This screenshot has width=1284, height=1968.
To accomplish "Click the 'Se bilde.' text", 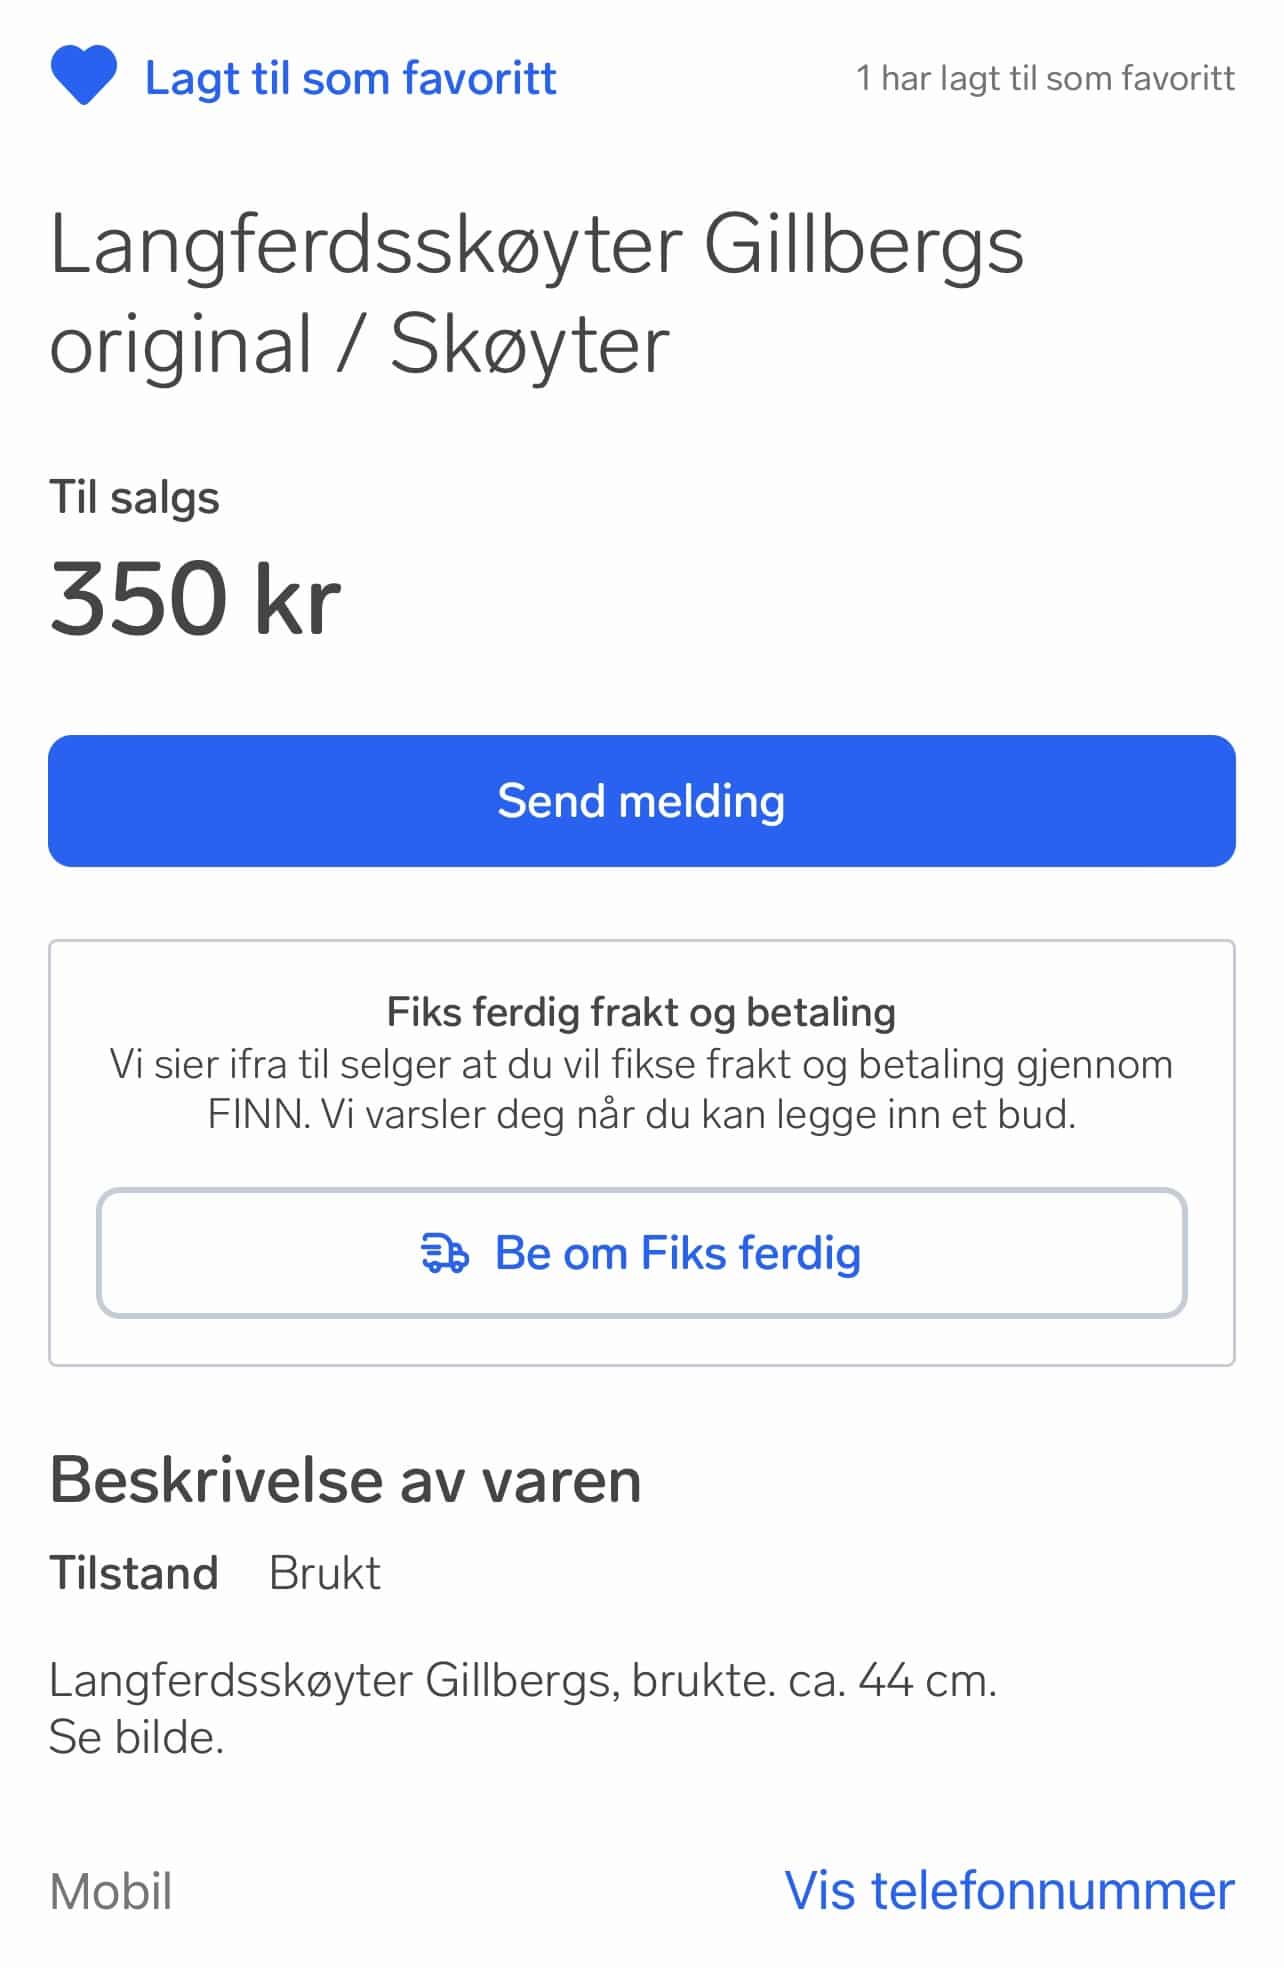I will pos(136,1738).
